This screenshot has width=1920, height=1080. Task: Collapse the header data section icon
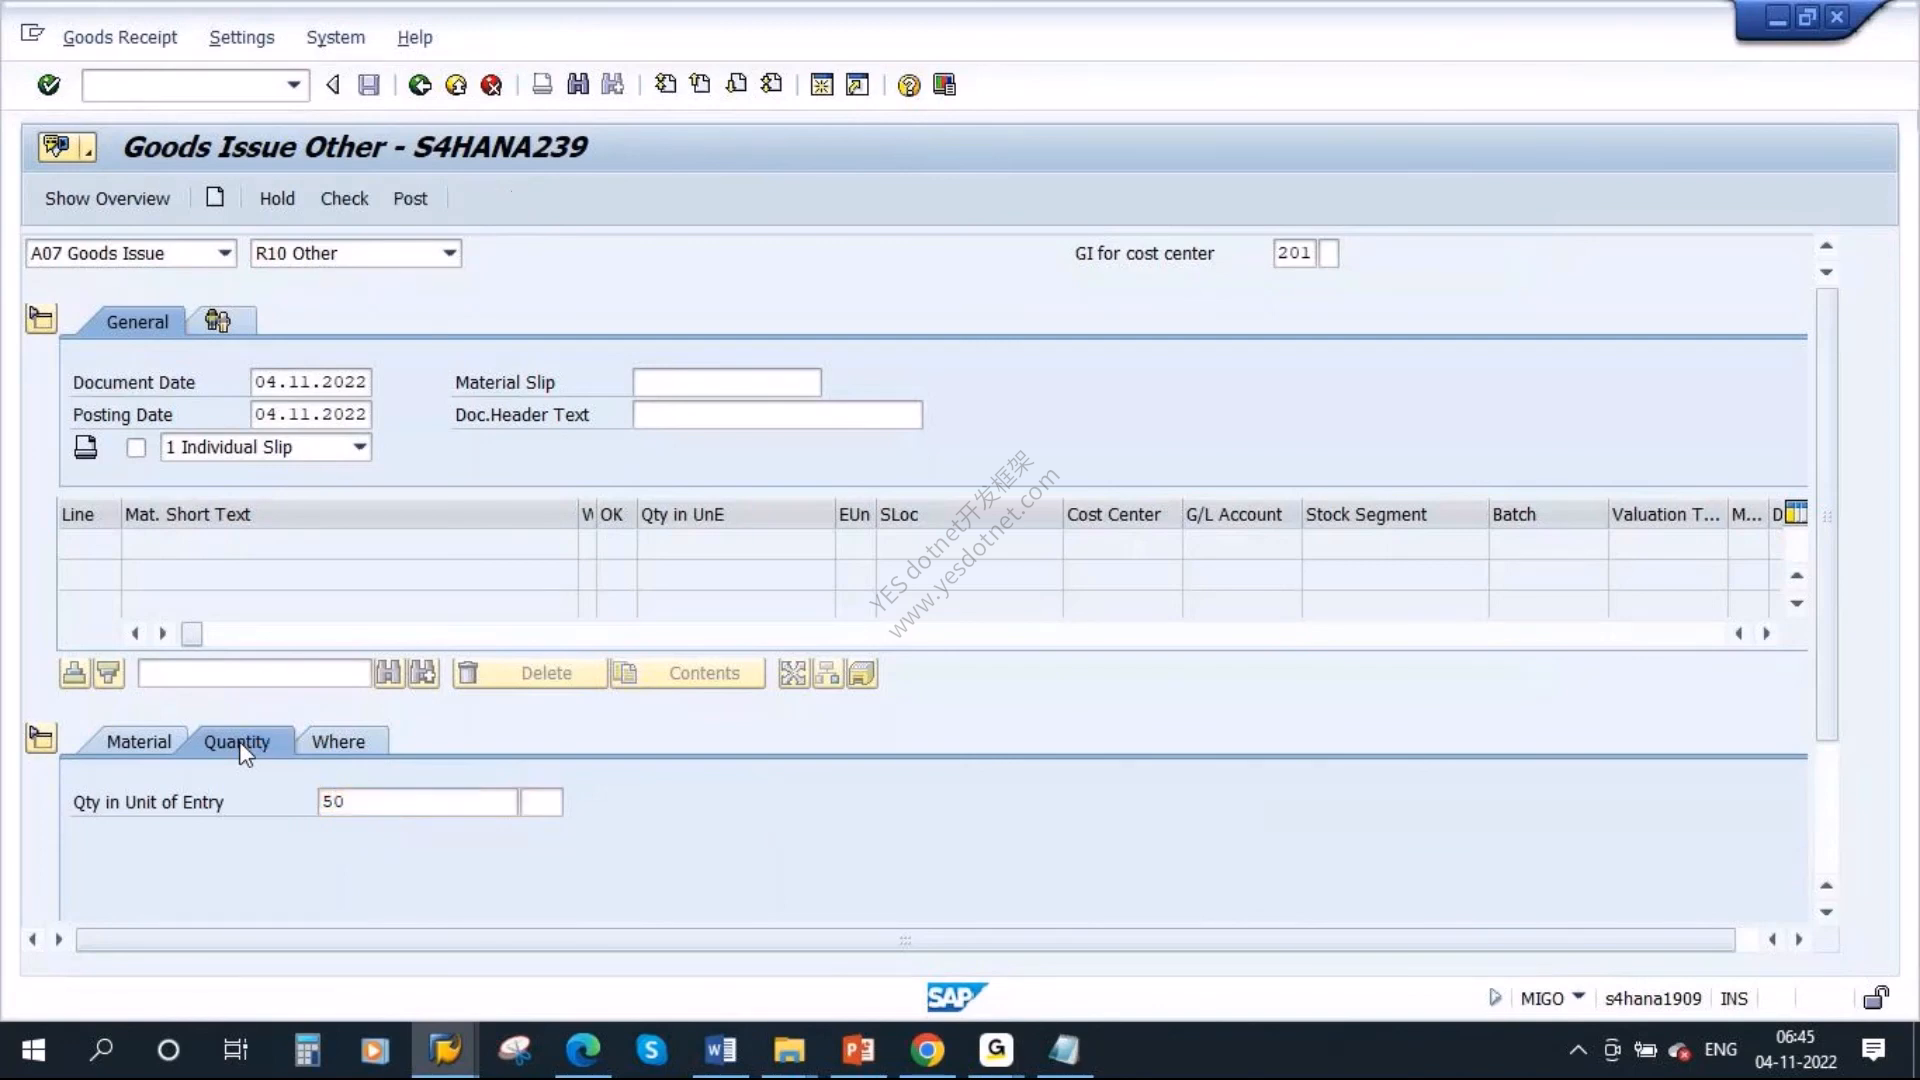[41, 319]
